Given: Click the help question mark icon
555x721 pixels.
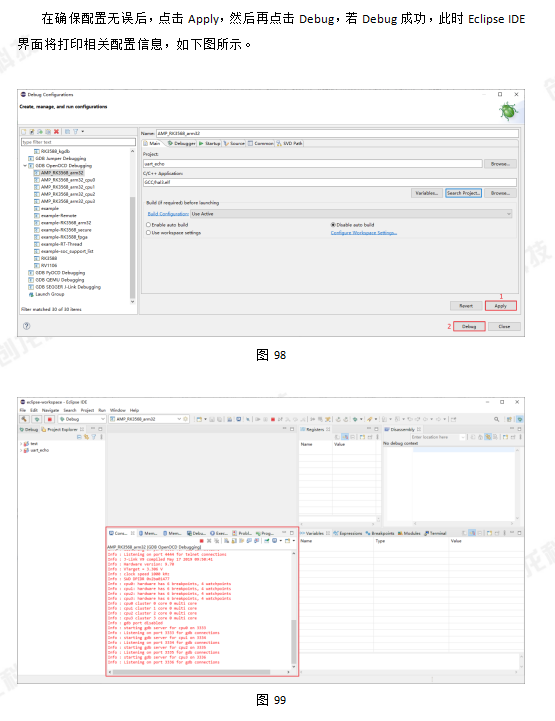Looking at the screenshot, I should pos(27,326).
